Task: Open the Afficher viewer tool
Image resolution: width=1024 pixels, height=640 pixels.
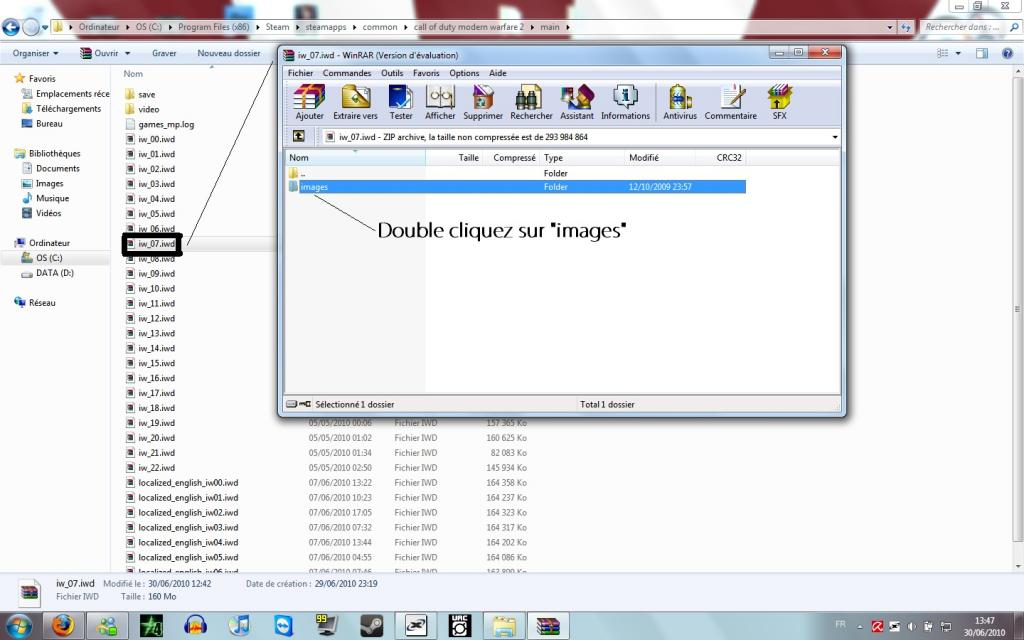Action: click(440, 103)
